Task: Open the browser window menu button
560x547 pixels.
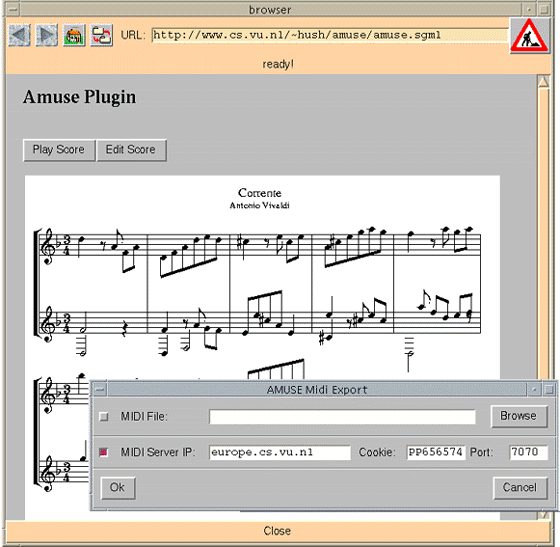Action: point(13,10)
